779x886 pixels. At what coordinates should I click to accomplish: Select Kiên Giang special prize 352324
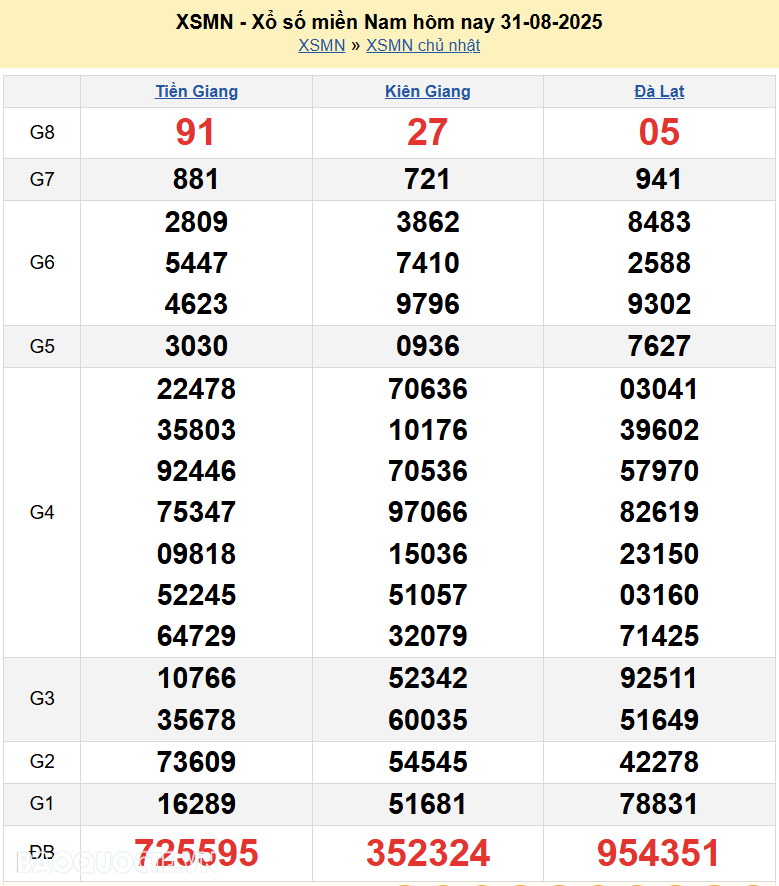427,853
